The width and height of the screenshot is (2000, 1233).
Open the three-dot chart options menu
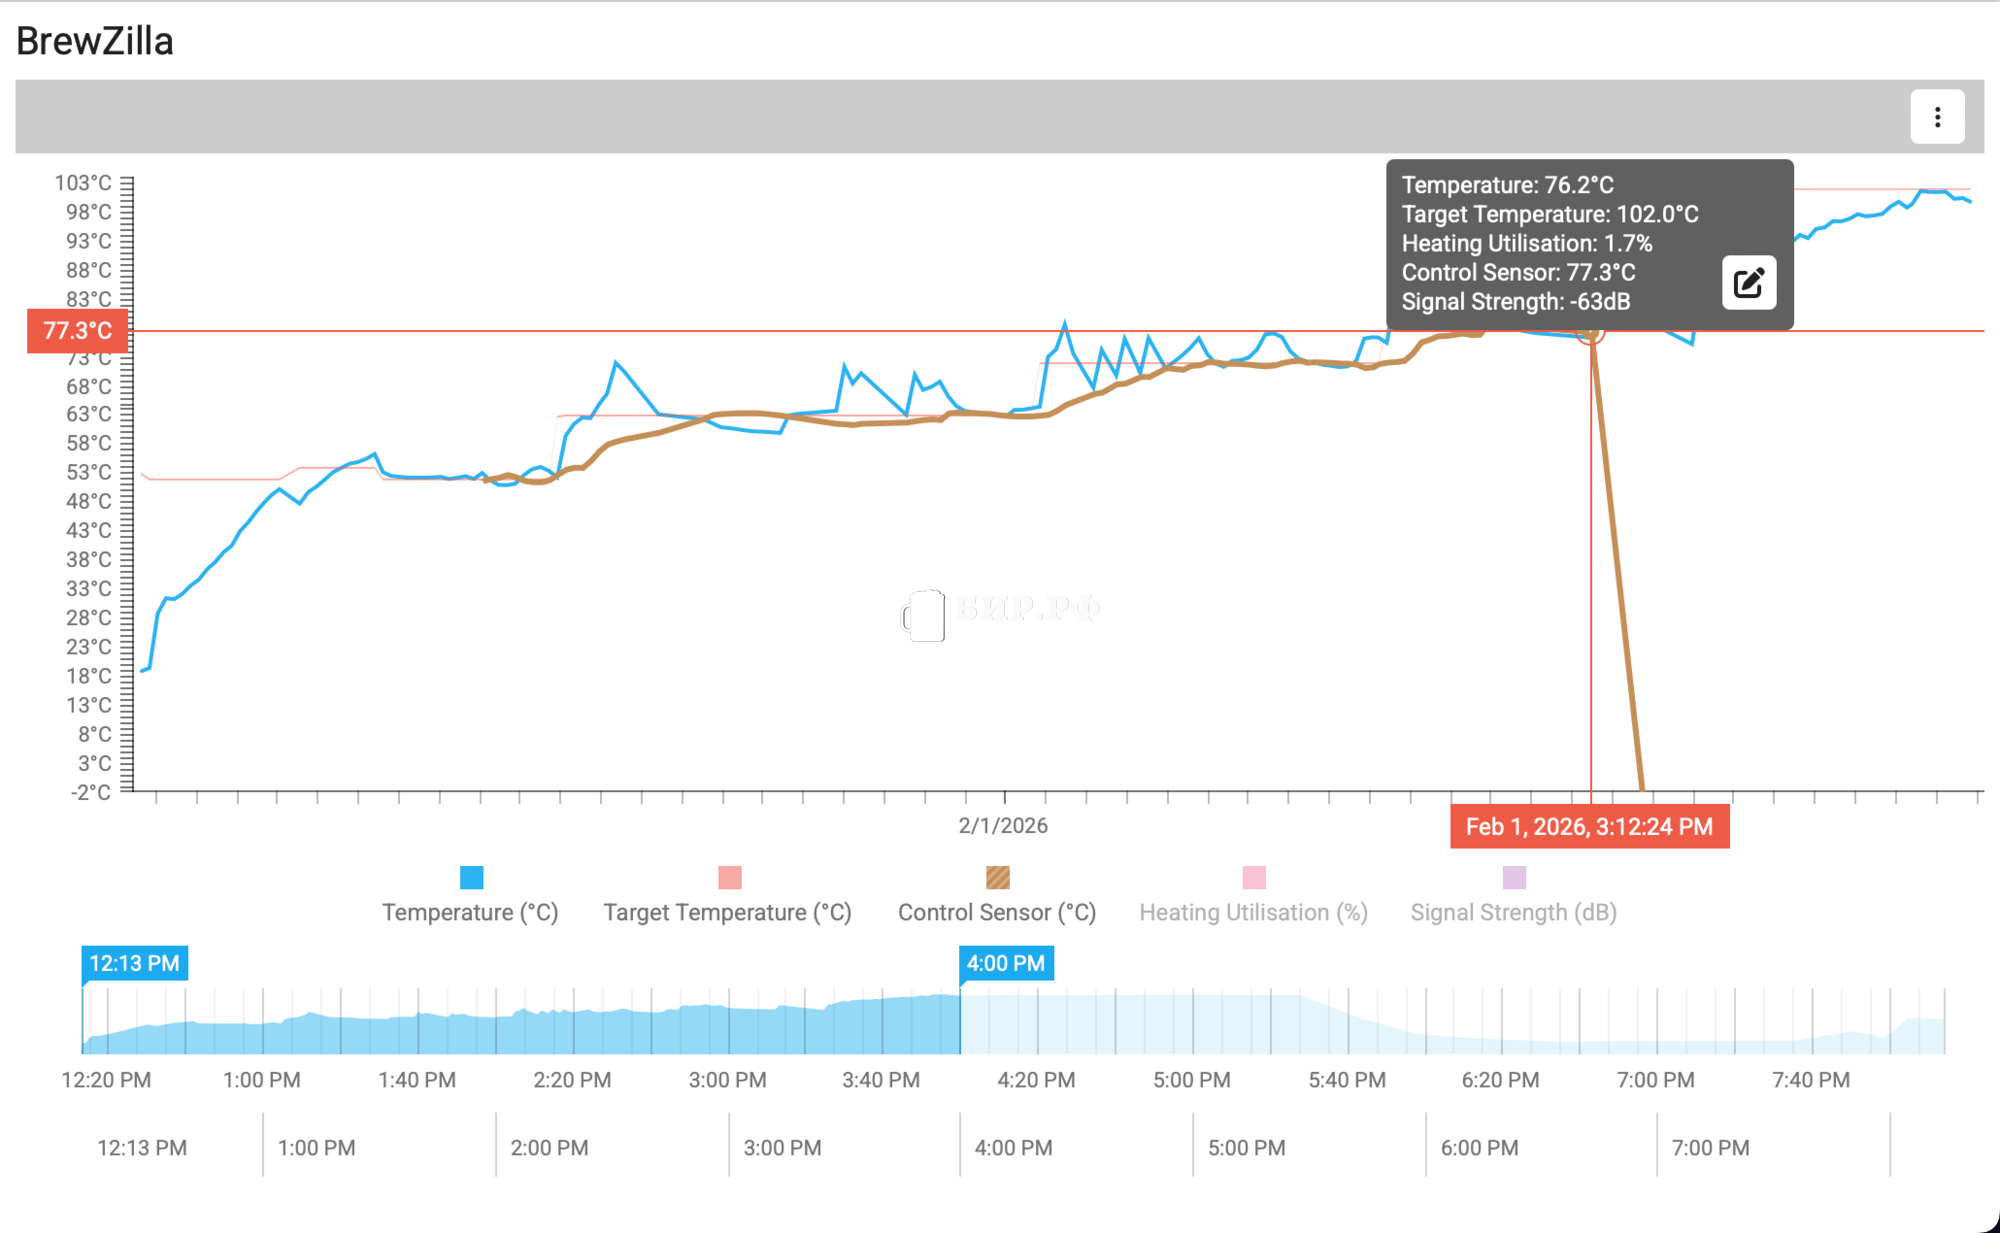(1937, 117)
